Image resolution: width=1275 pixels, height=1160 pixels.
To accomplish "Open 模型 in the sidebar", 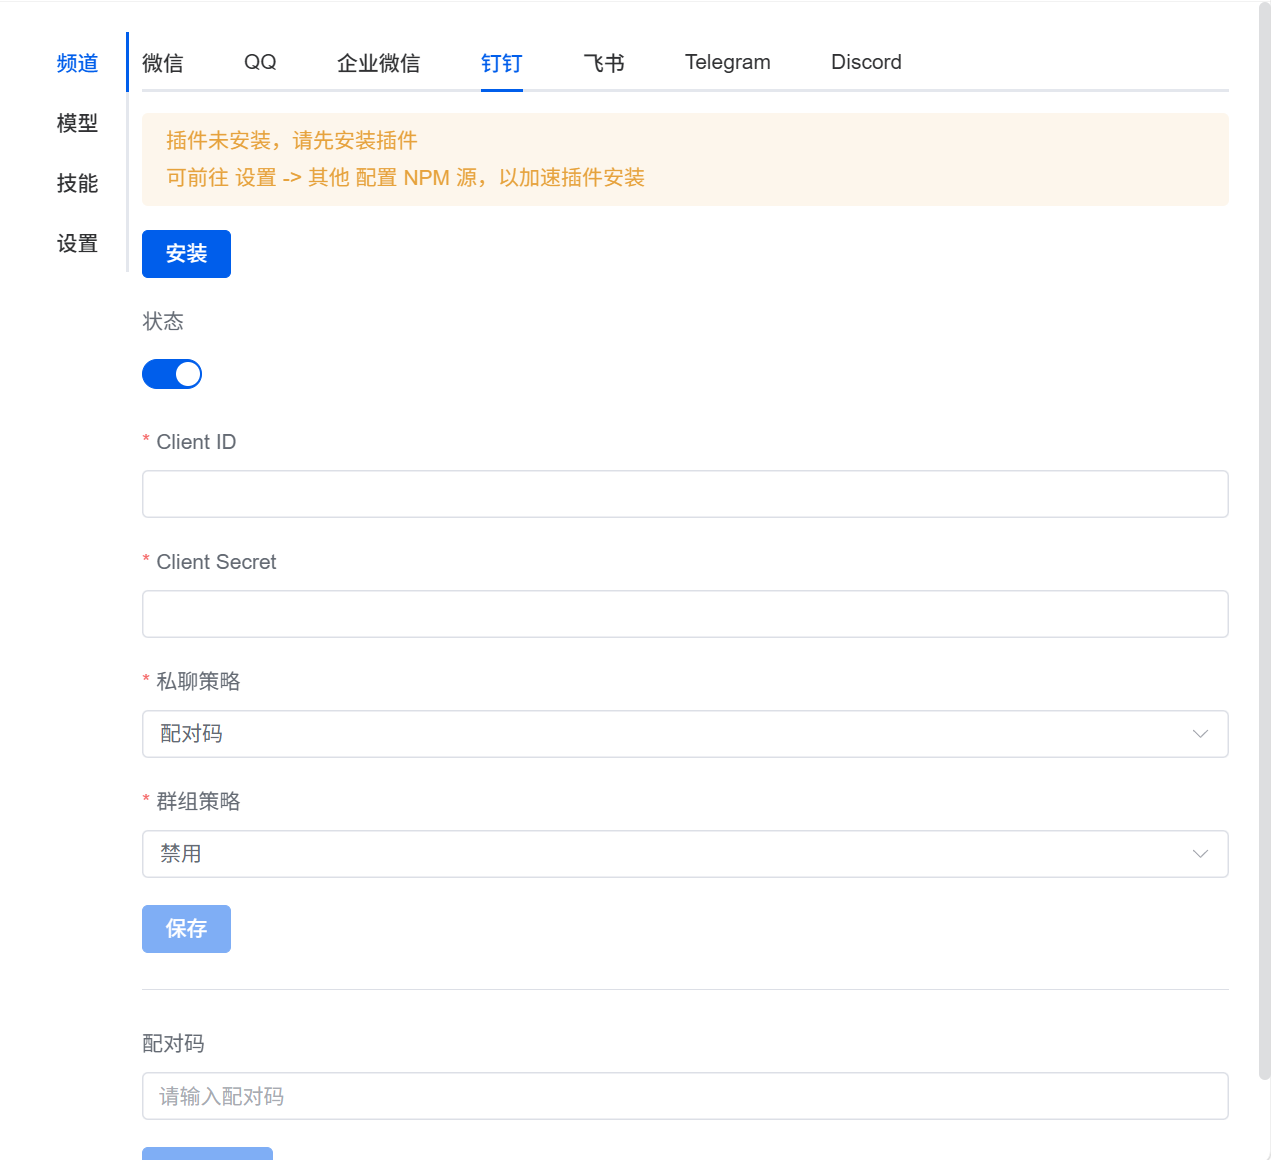I will [77, 123].
